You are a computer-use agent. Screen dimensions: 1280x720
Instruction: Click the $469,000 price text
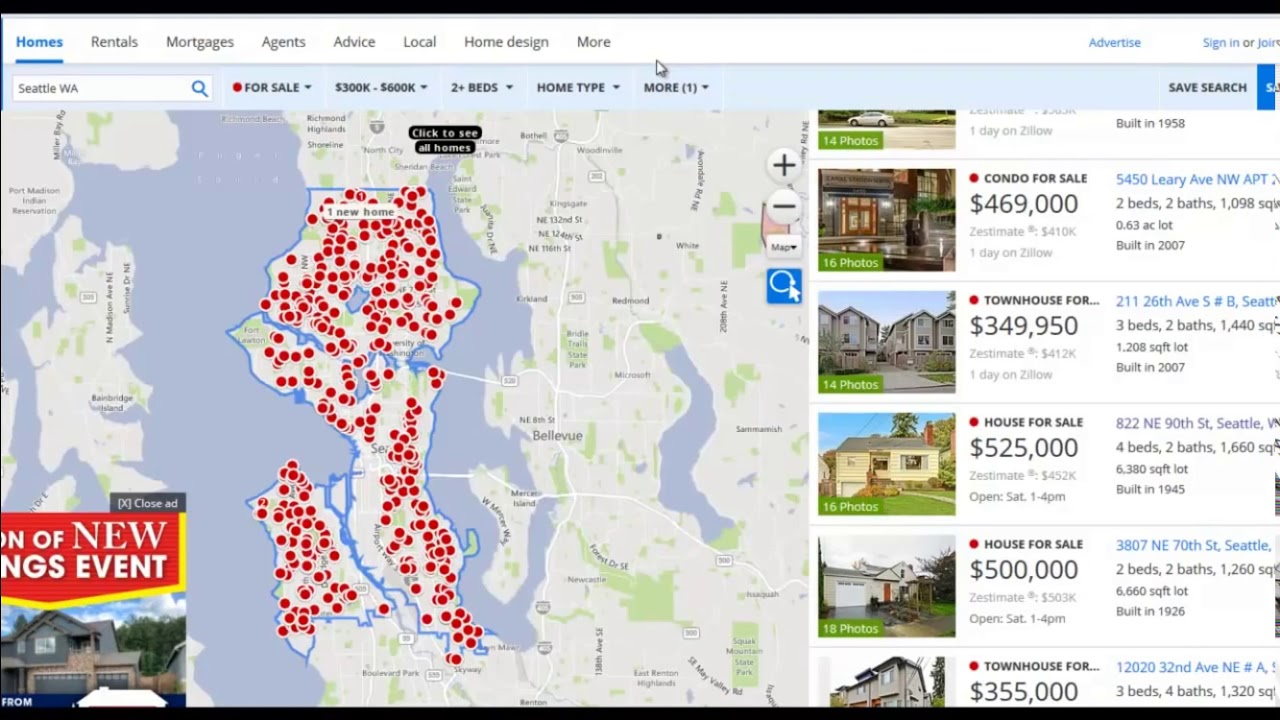(x=1024, y=204)
